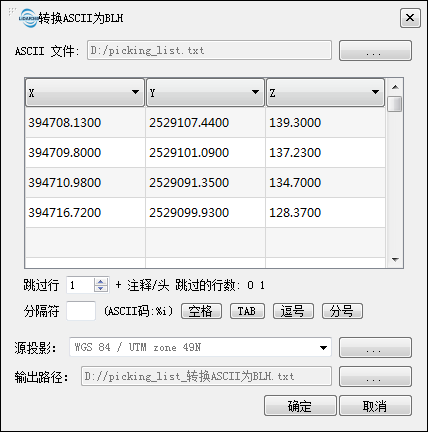The width and height of the screenshot is (428, 432).
Task: Open projection picker next to 源投影
Action: pyautogui.click(x=375, y=348)
